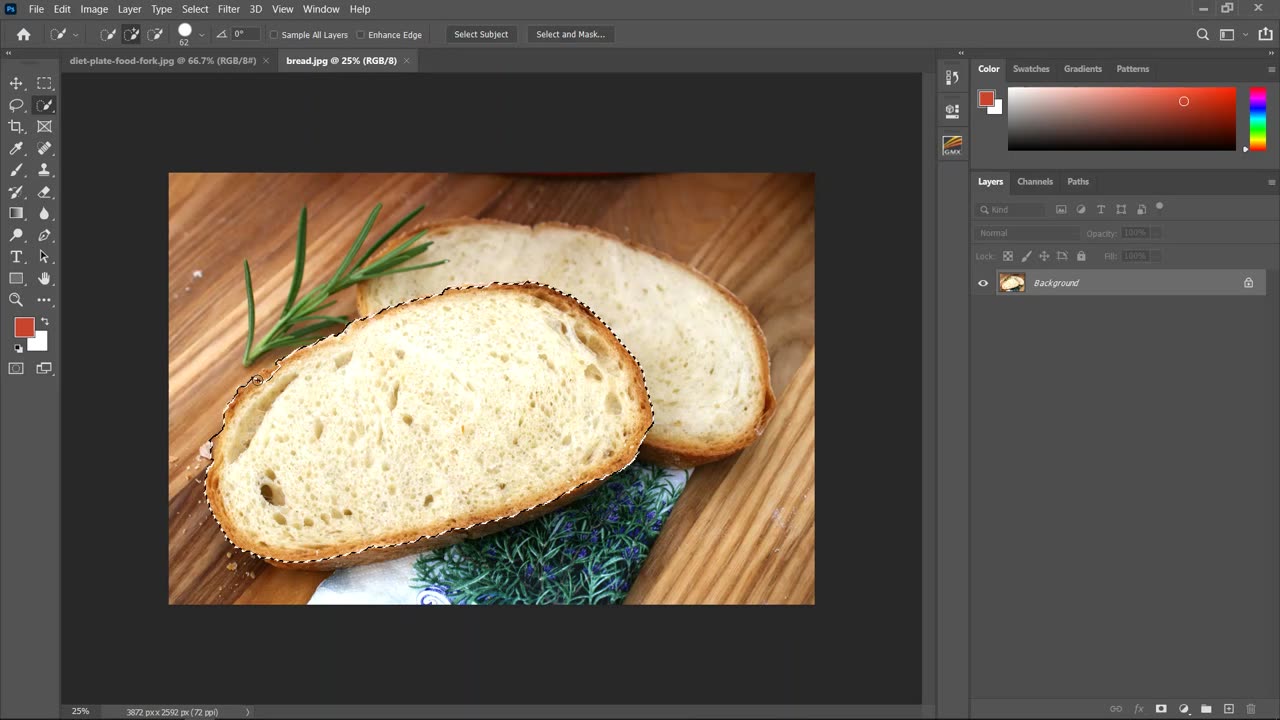Open the Normal blend mode dropdown
The width and height of the screenshot is (1280, 720).
click(x=1027, y=233)
